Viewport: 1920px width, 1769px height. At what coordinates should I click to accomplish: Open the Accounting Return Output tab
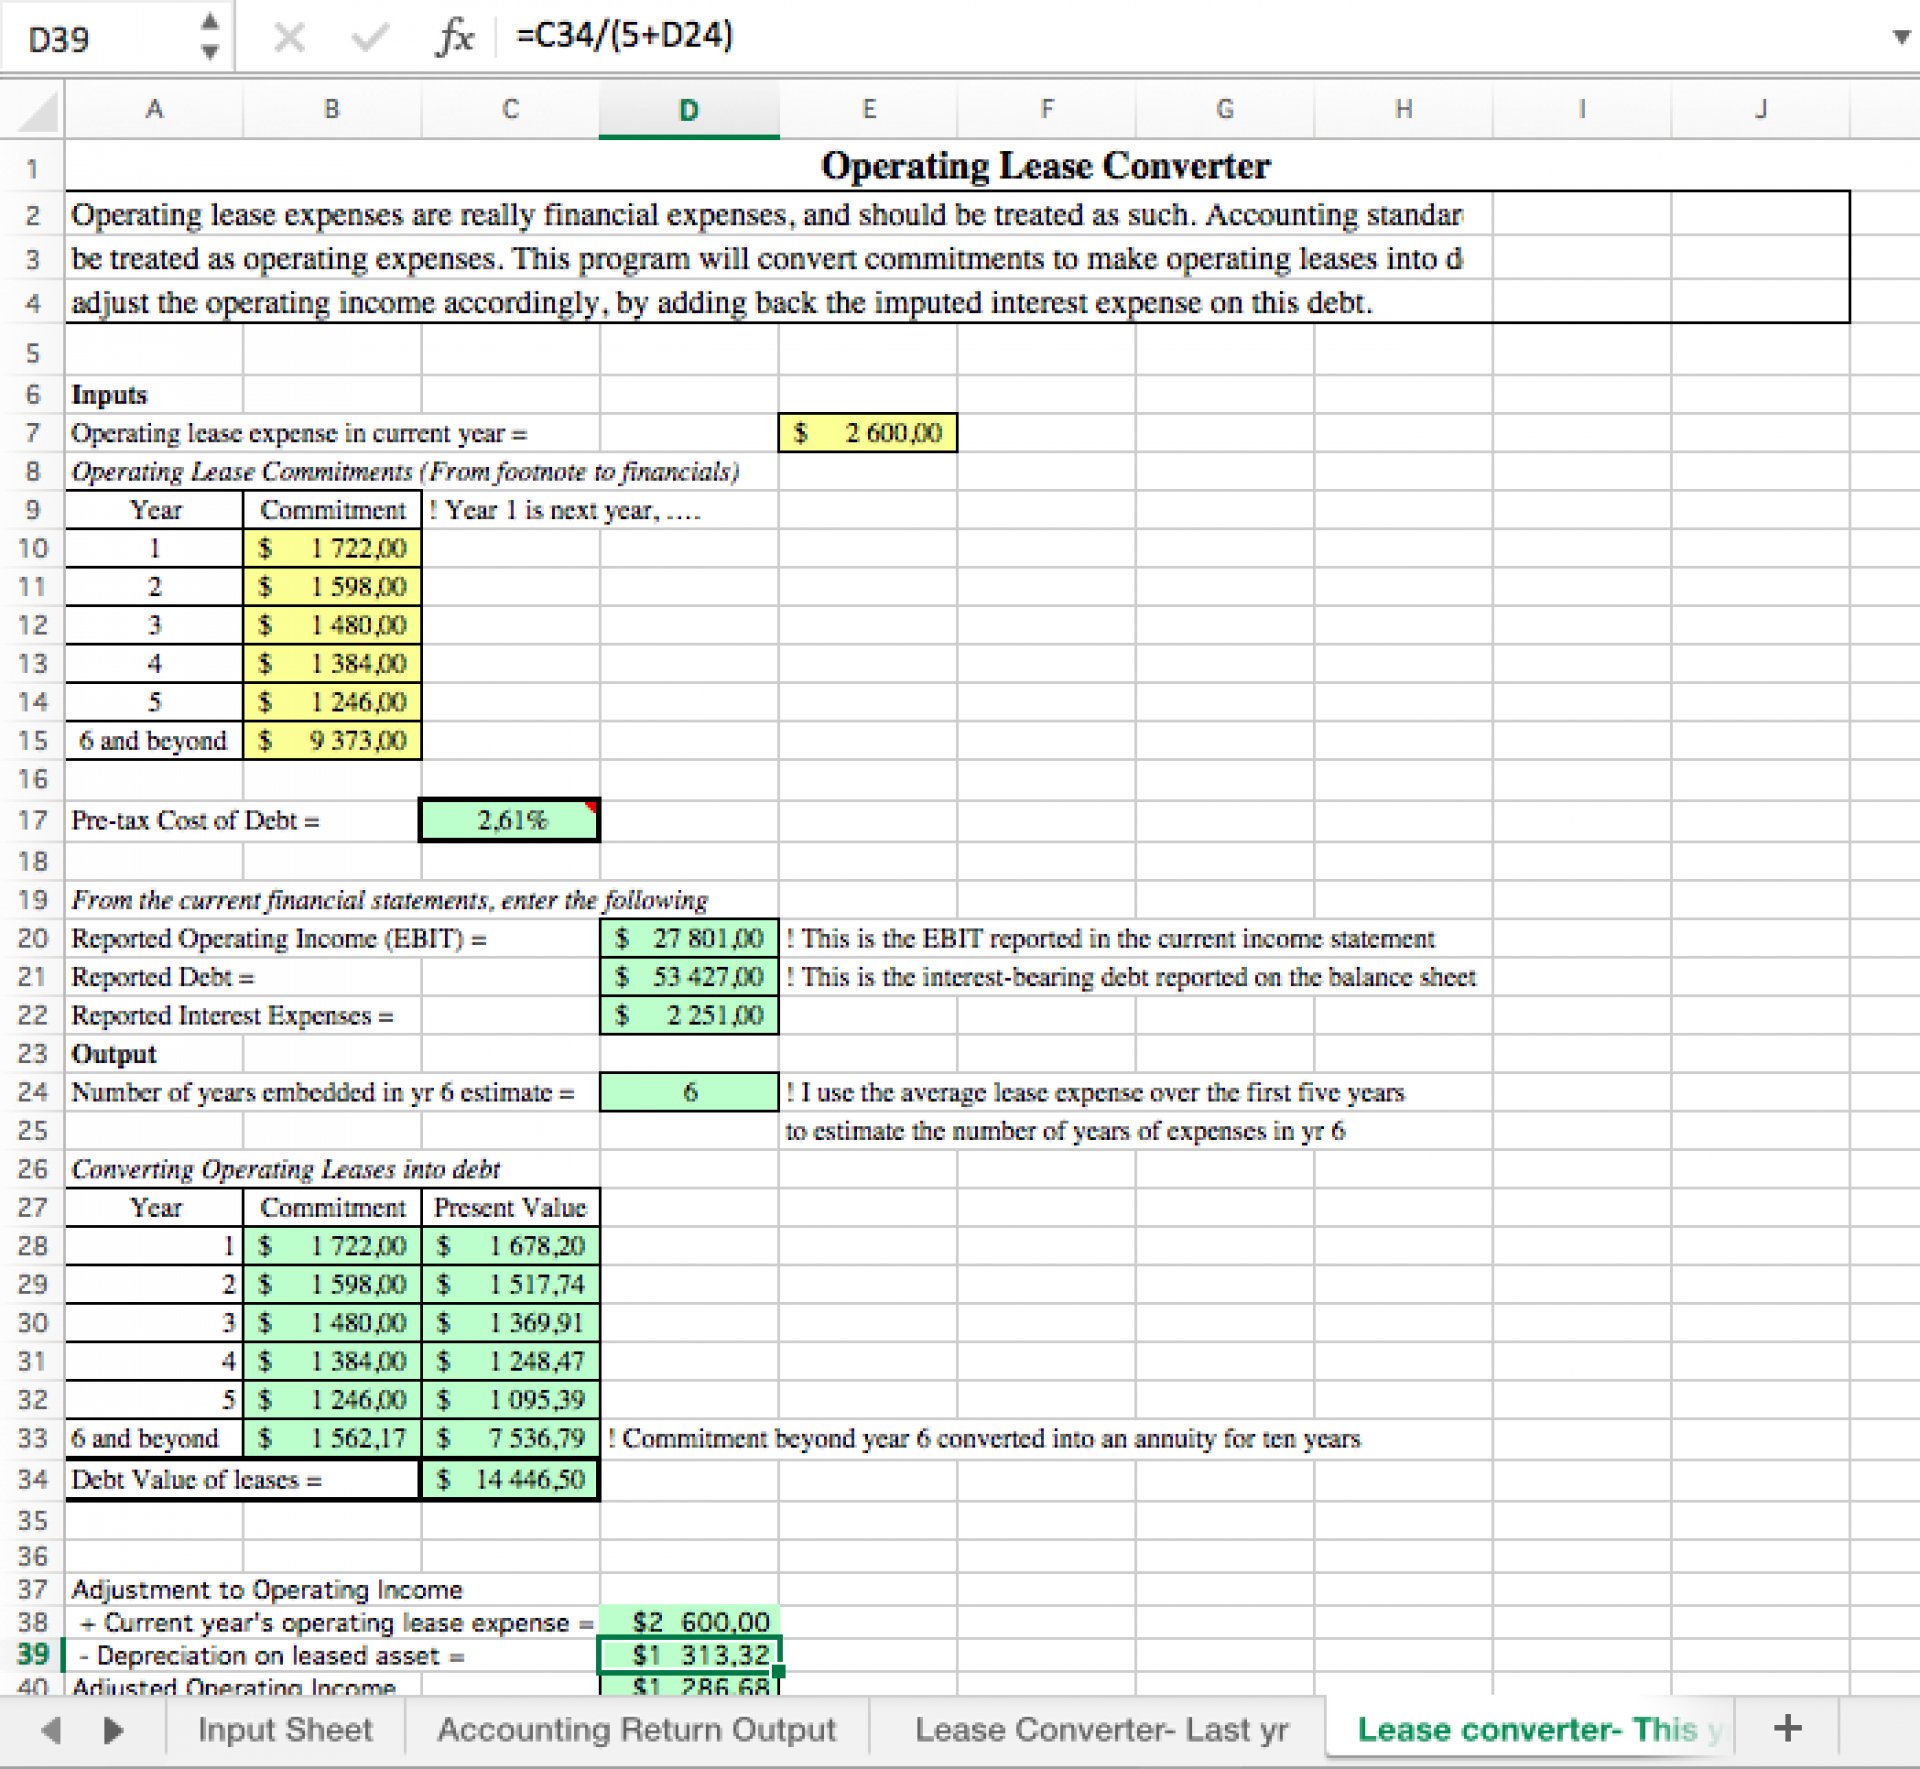(637, 1729)
